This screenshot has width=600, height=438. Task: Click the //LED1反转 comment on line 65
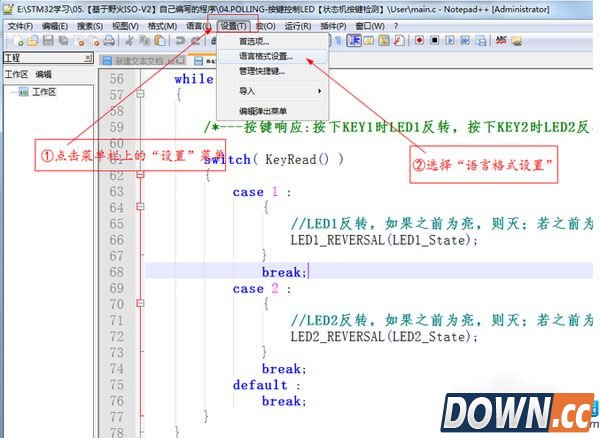[x=442, y=223]
